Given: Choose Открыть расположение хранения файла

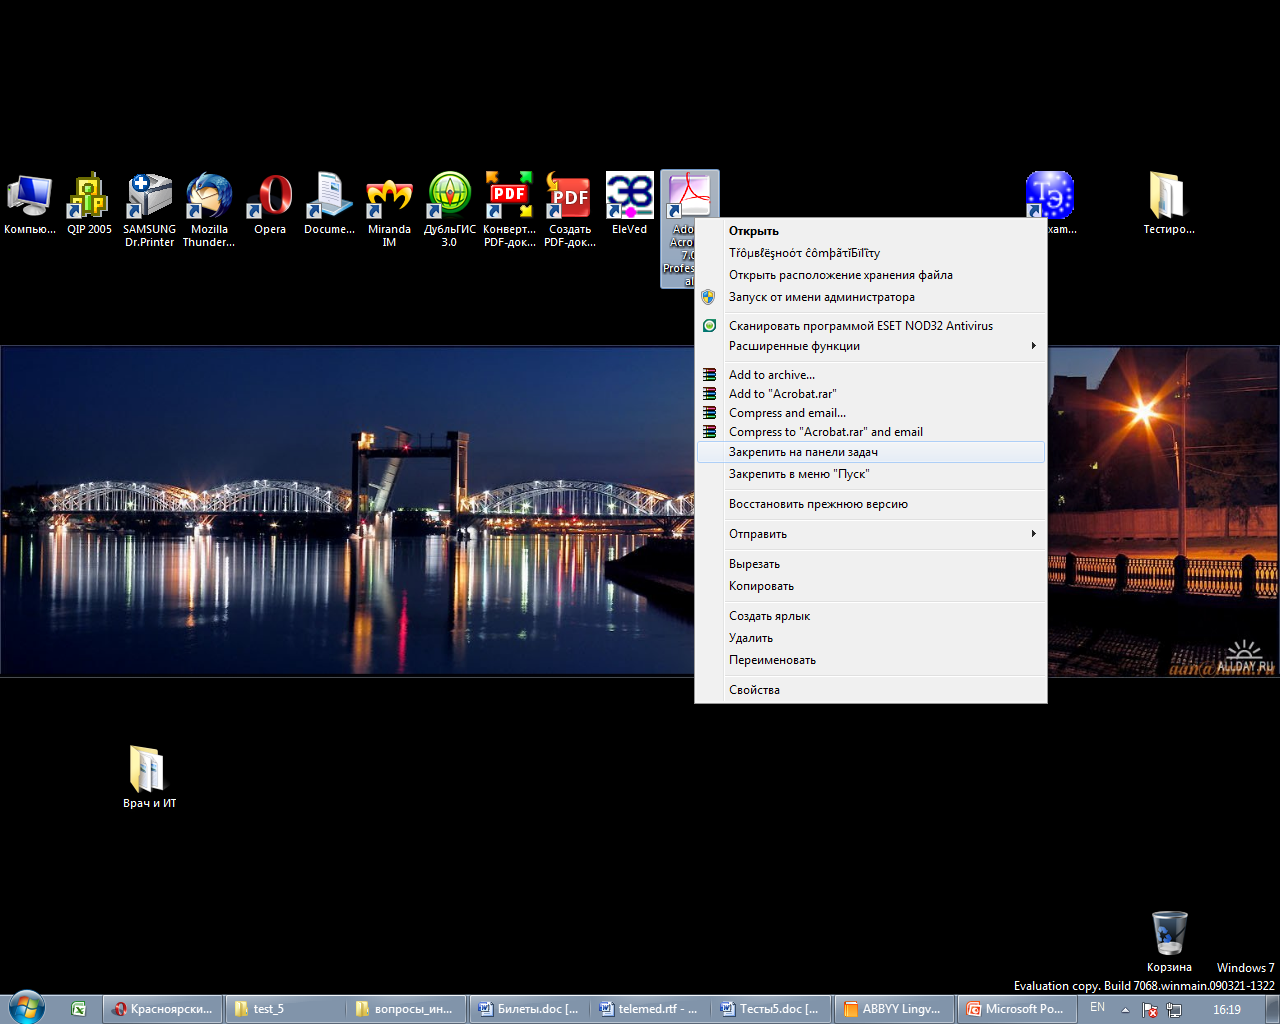Looking at the screenshot, I should tap(871, 275).
